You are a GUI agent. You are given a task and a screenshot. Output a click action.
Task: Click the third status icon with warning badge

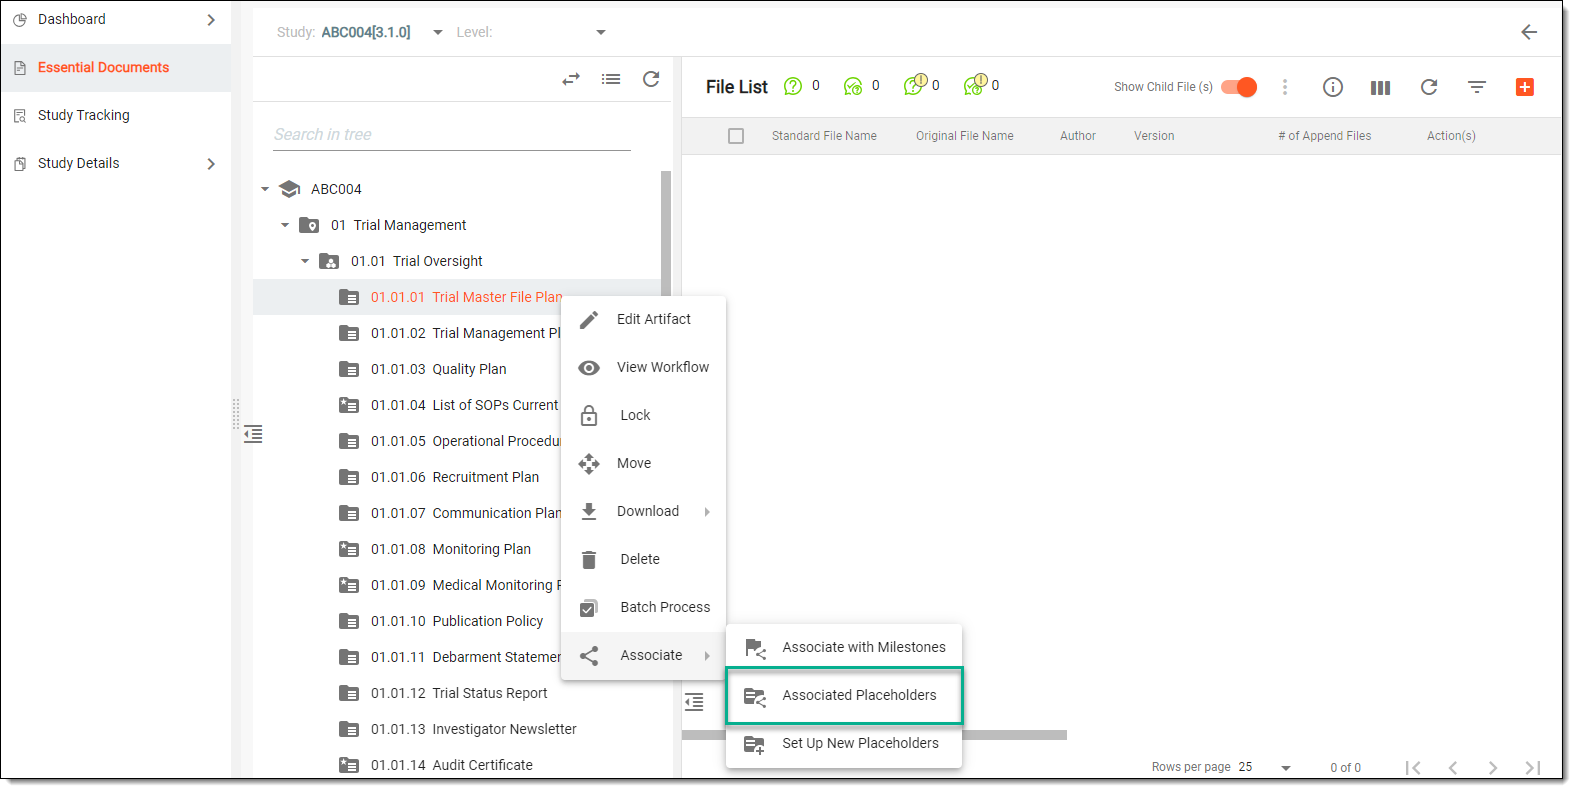tap(915, 85)
